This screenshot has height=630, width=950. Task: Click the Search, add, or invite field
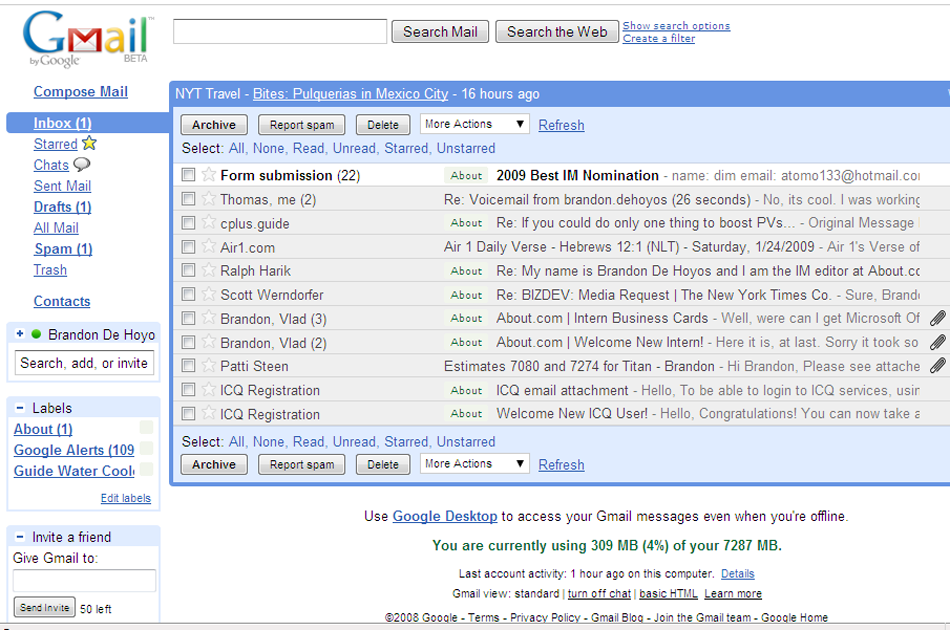point(84,363)
